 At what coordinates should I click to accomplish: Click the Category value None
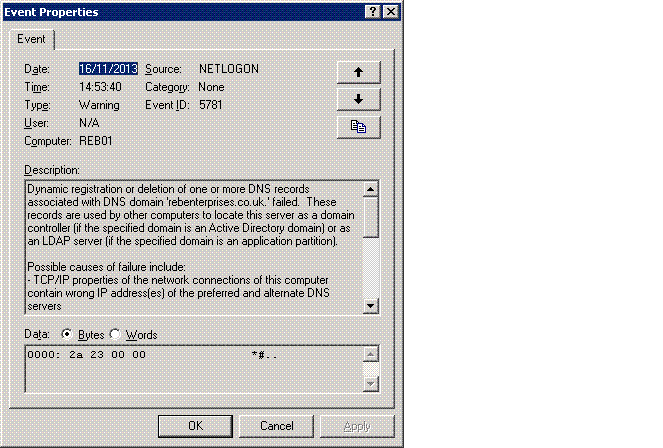211,87
